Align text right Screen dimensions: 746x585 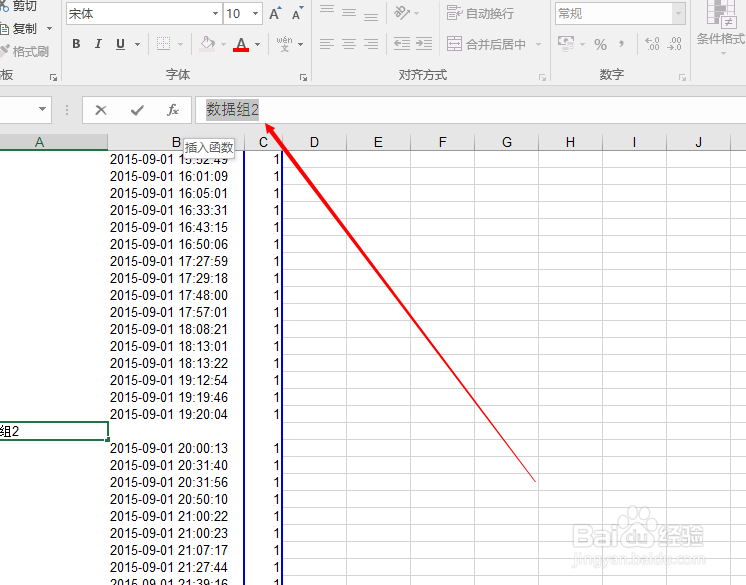371,44
